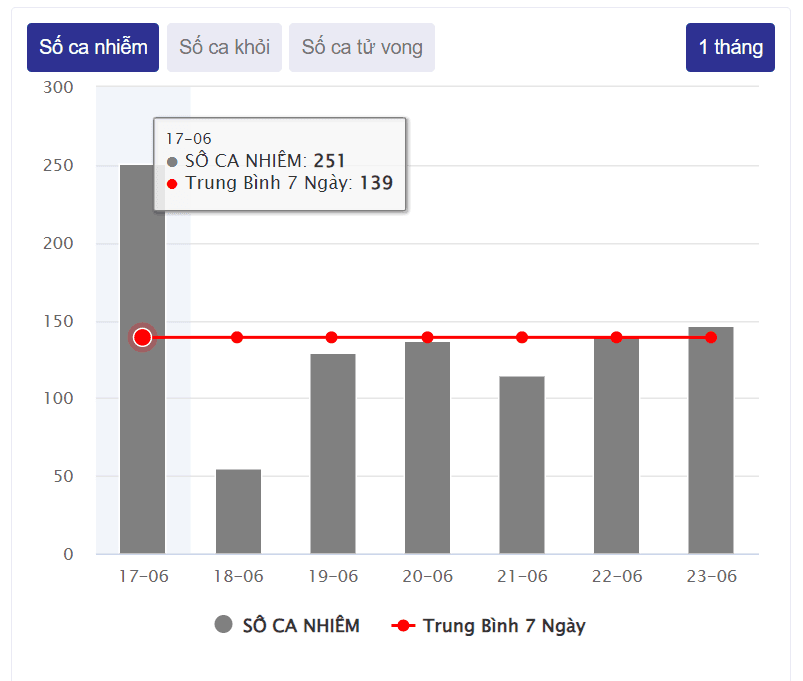Toggle Trung Bình 7 Ngày legend series
803x681 pixels.
coord(504,626)
